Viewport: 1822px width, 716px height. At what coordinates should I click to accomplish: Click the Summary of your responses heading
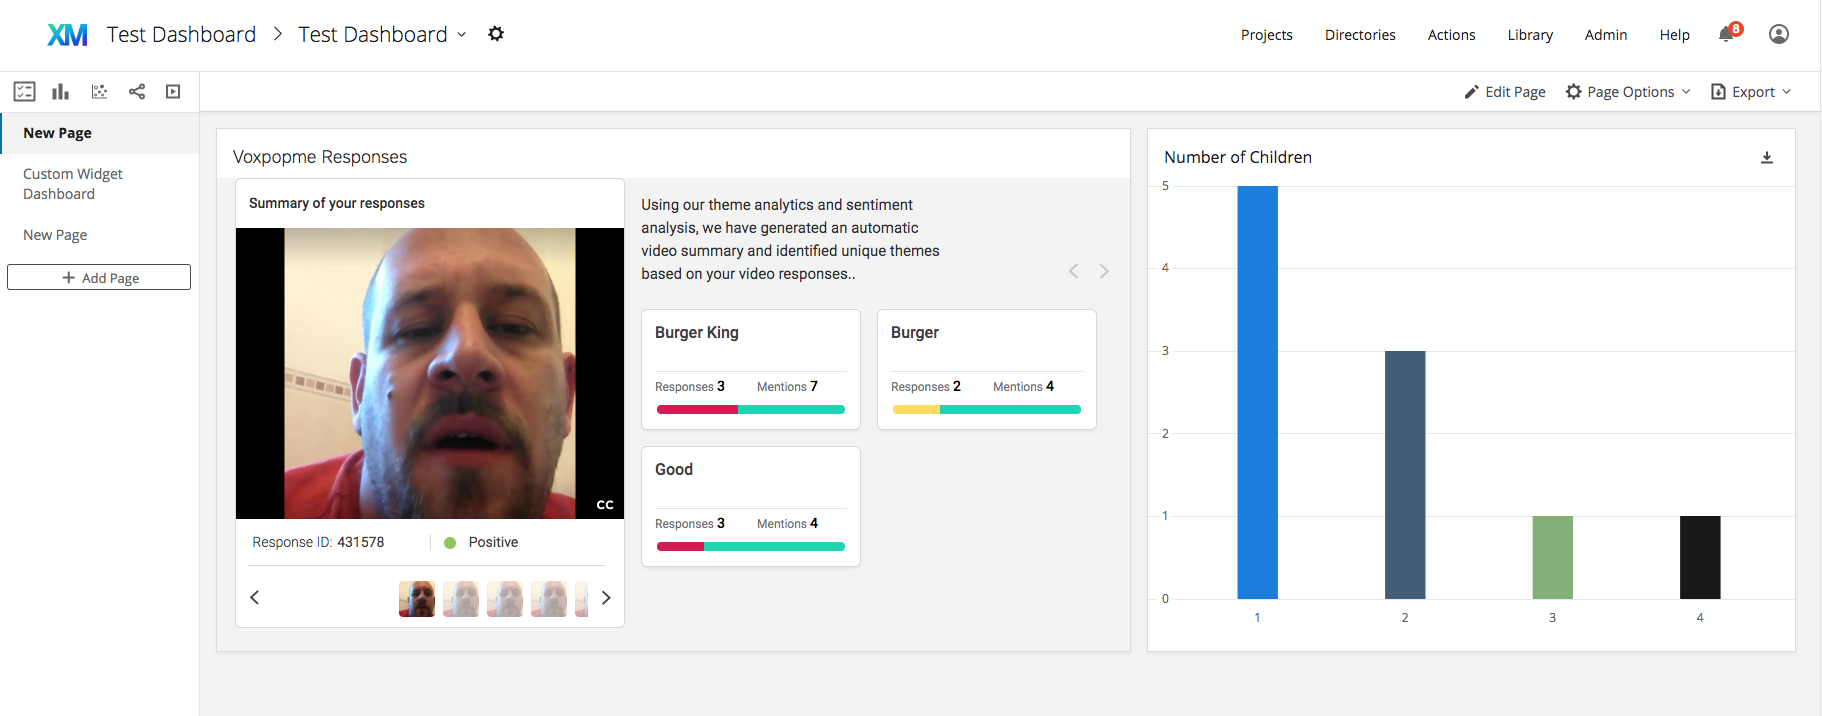(x=337, y=203)
